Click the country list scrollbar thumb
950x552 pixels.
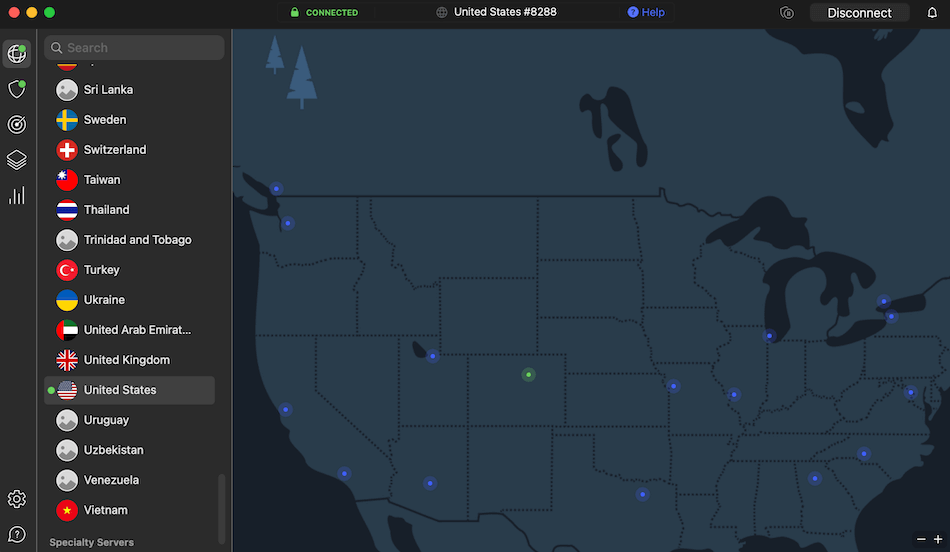pyautogui.click(x=222, y=509)
